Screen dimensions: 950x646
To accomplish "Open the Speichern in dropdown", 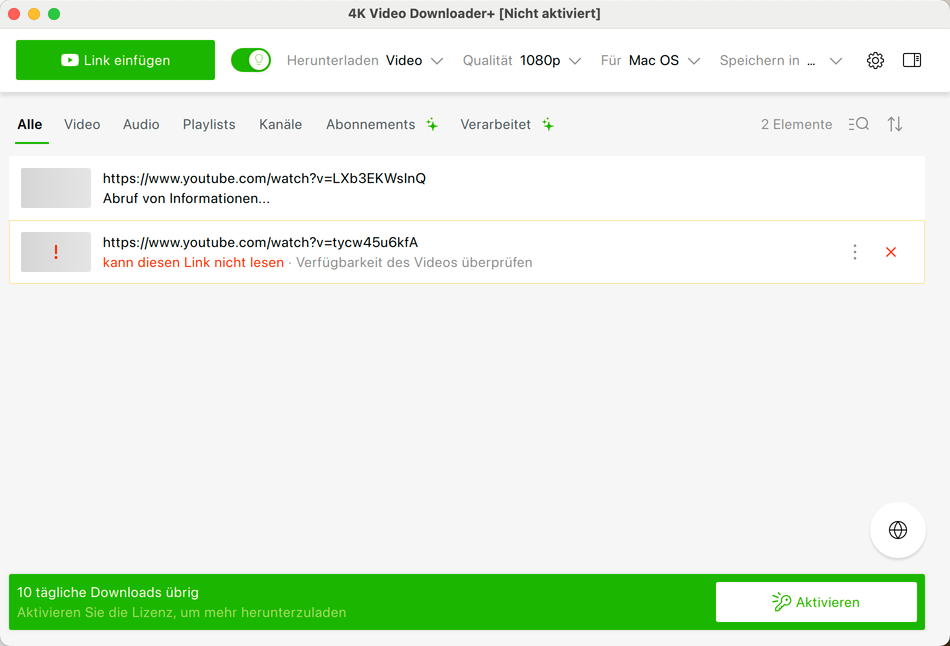I will (781, 61).
